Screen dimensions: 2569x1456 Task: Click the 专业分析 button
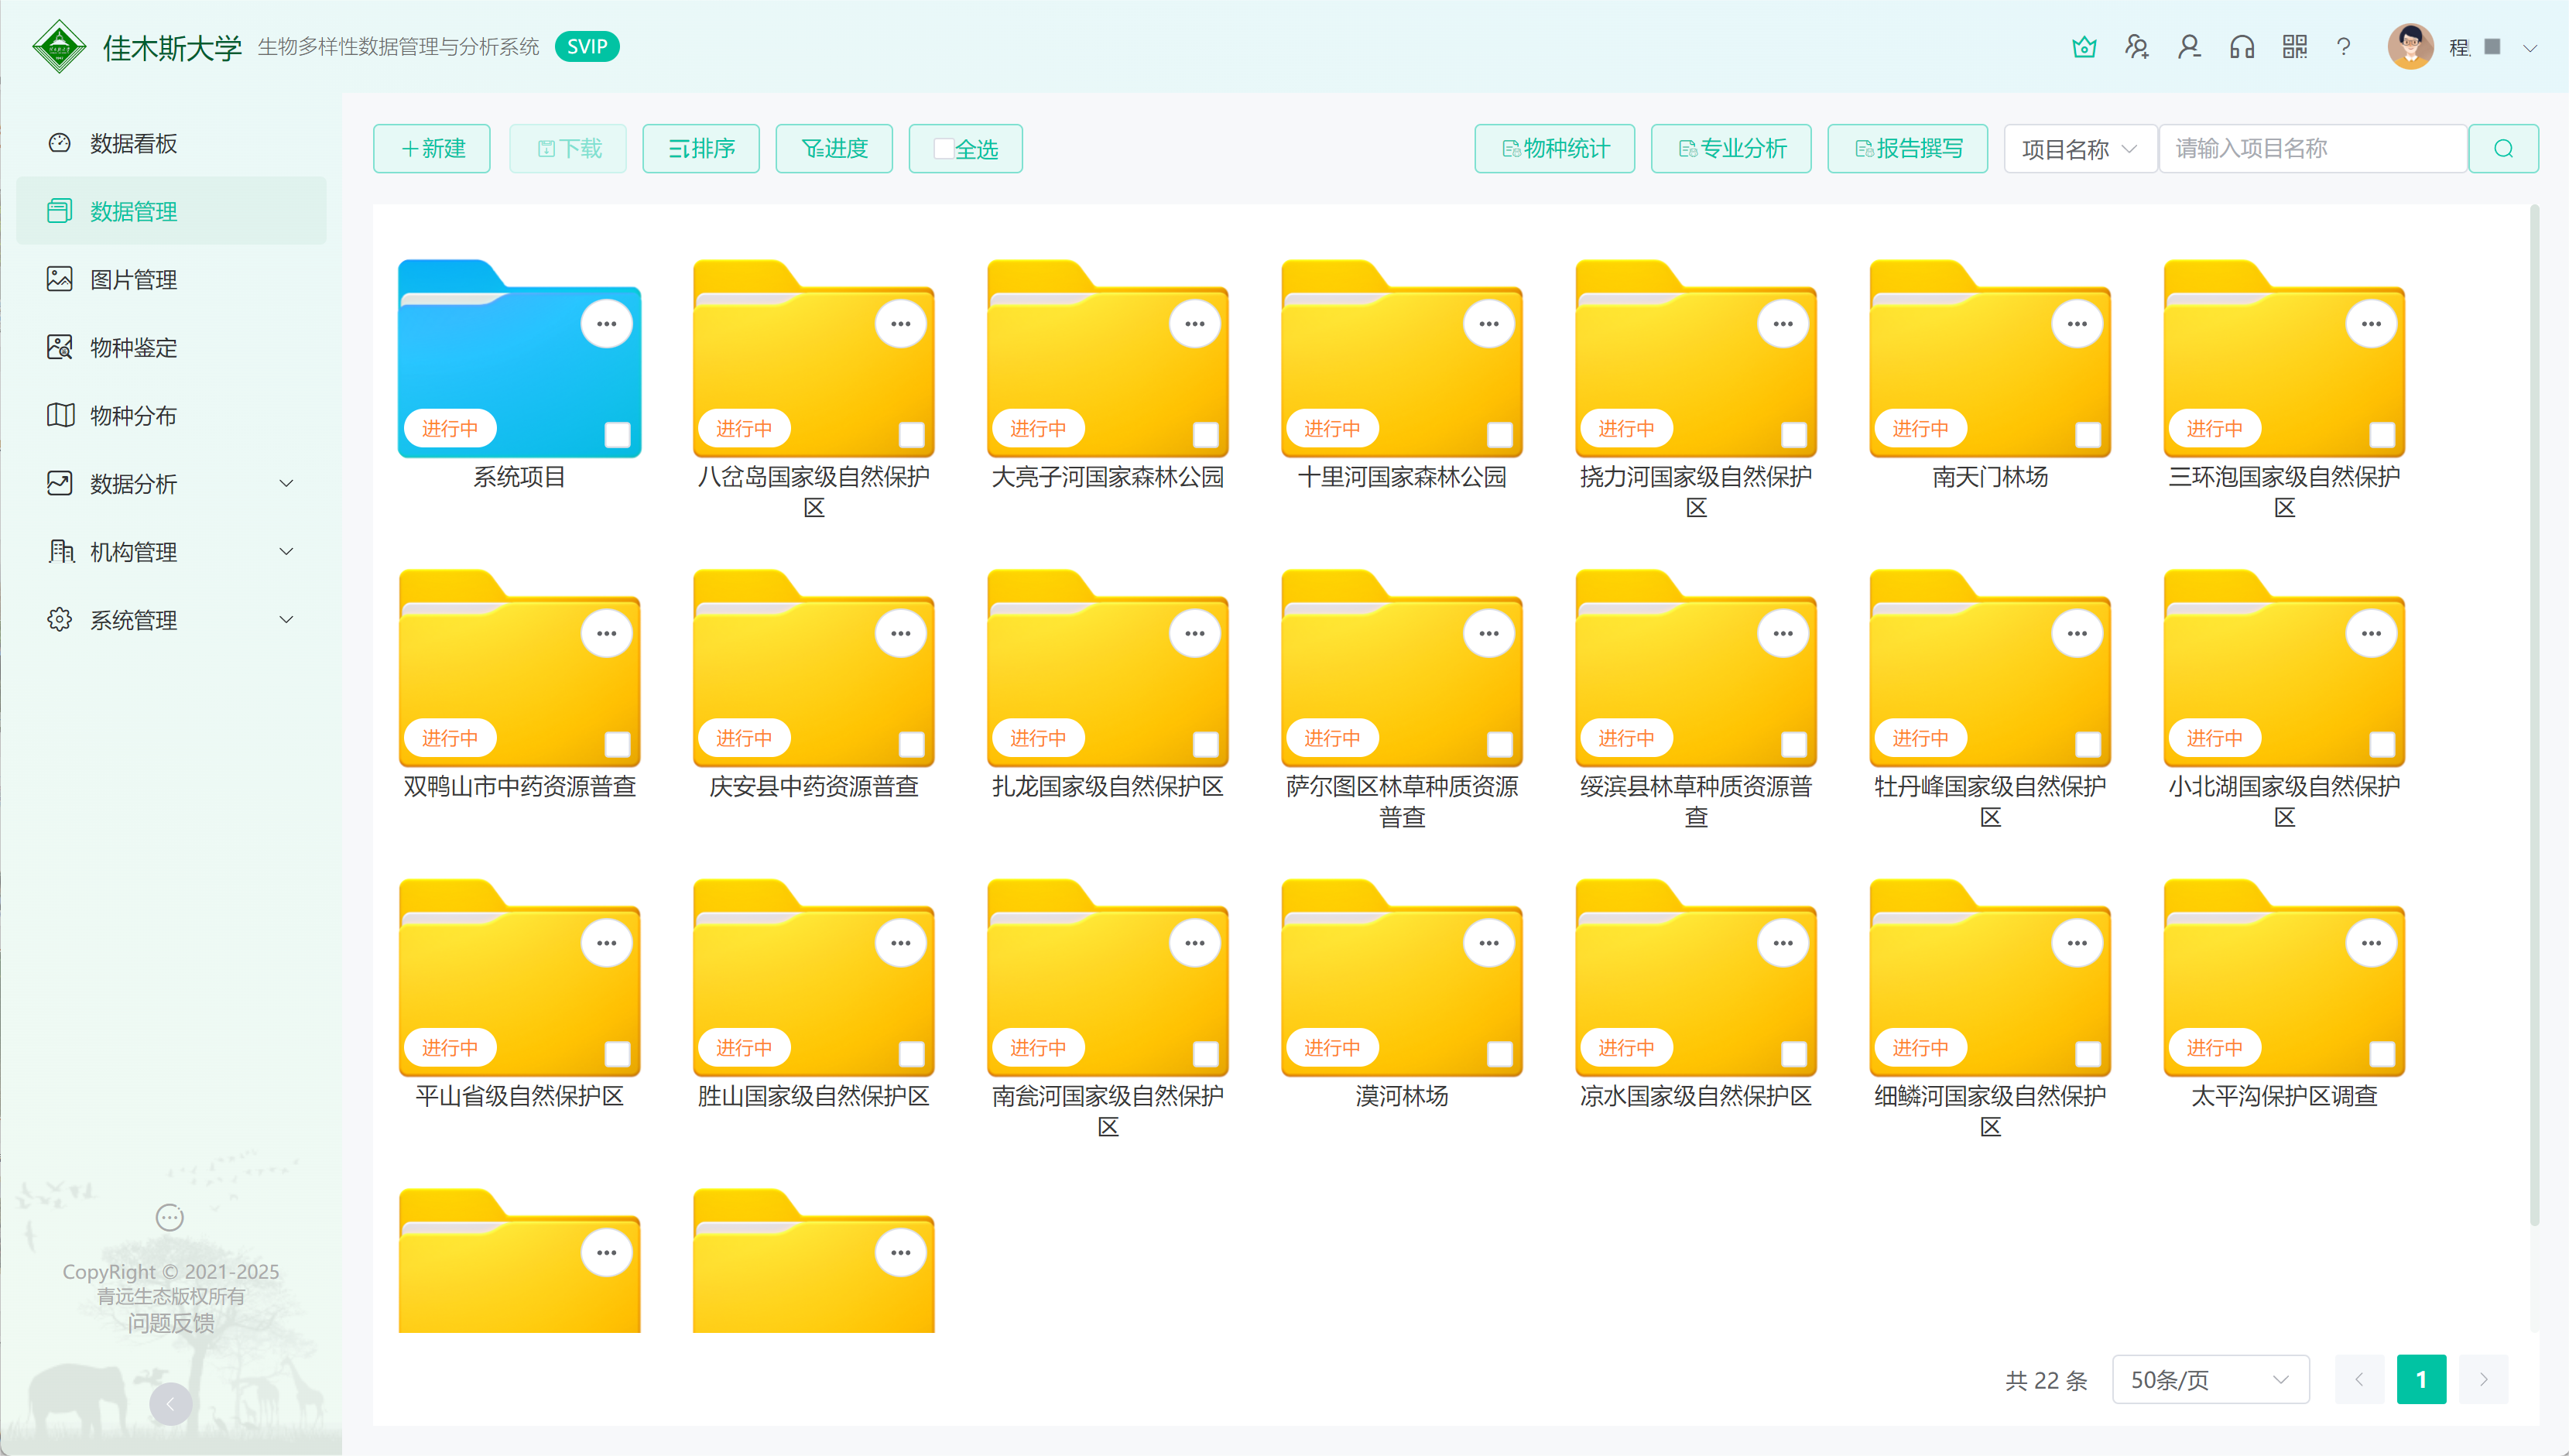pyautogui.click(x=1731, y=149)
